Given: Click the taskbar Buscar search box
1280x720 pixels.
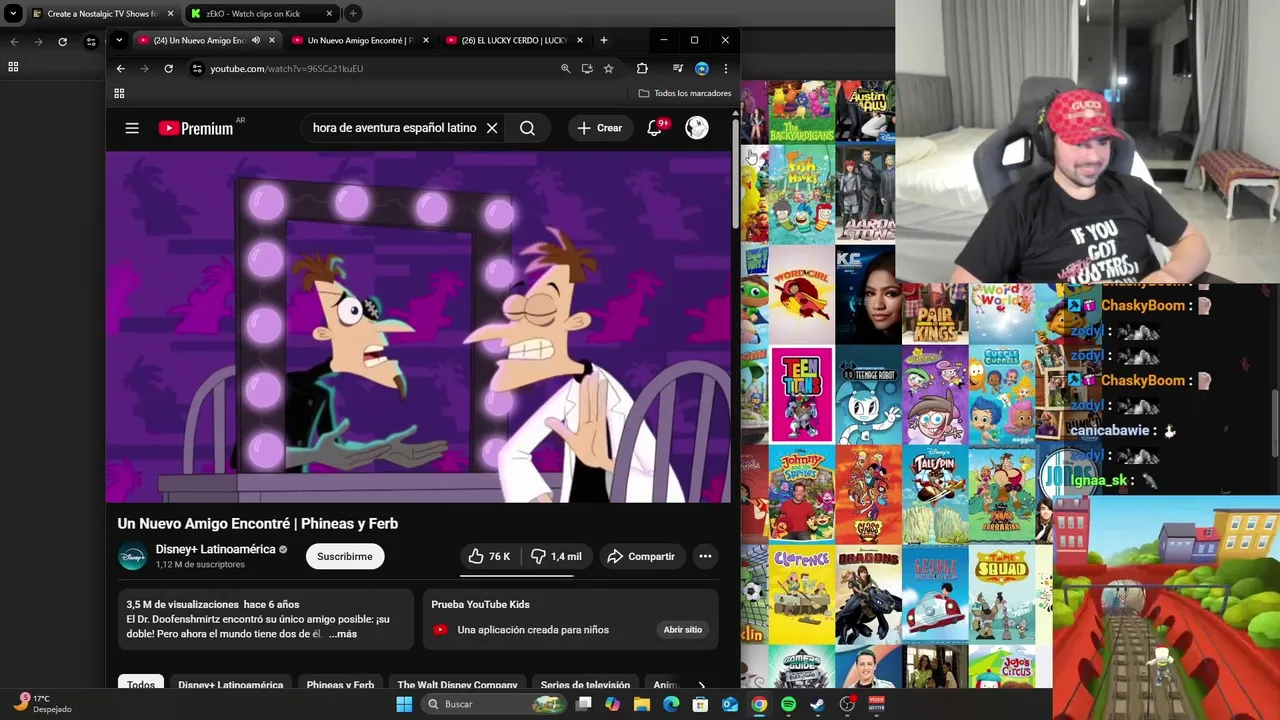Looking at the screenshot, I should (494, 704).
